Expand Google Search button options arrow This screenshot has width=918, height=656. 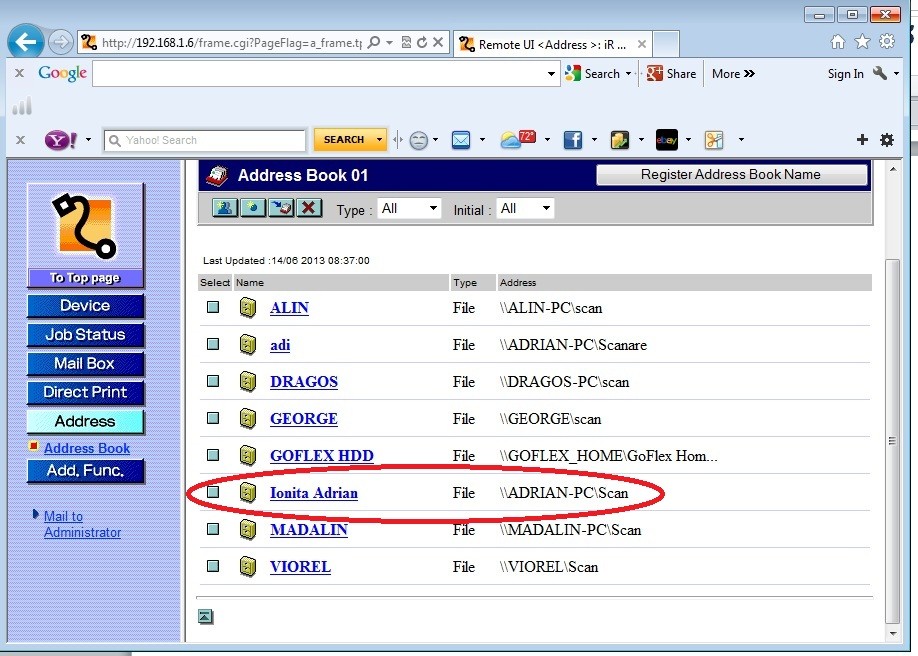[x=628, y=74]
